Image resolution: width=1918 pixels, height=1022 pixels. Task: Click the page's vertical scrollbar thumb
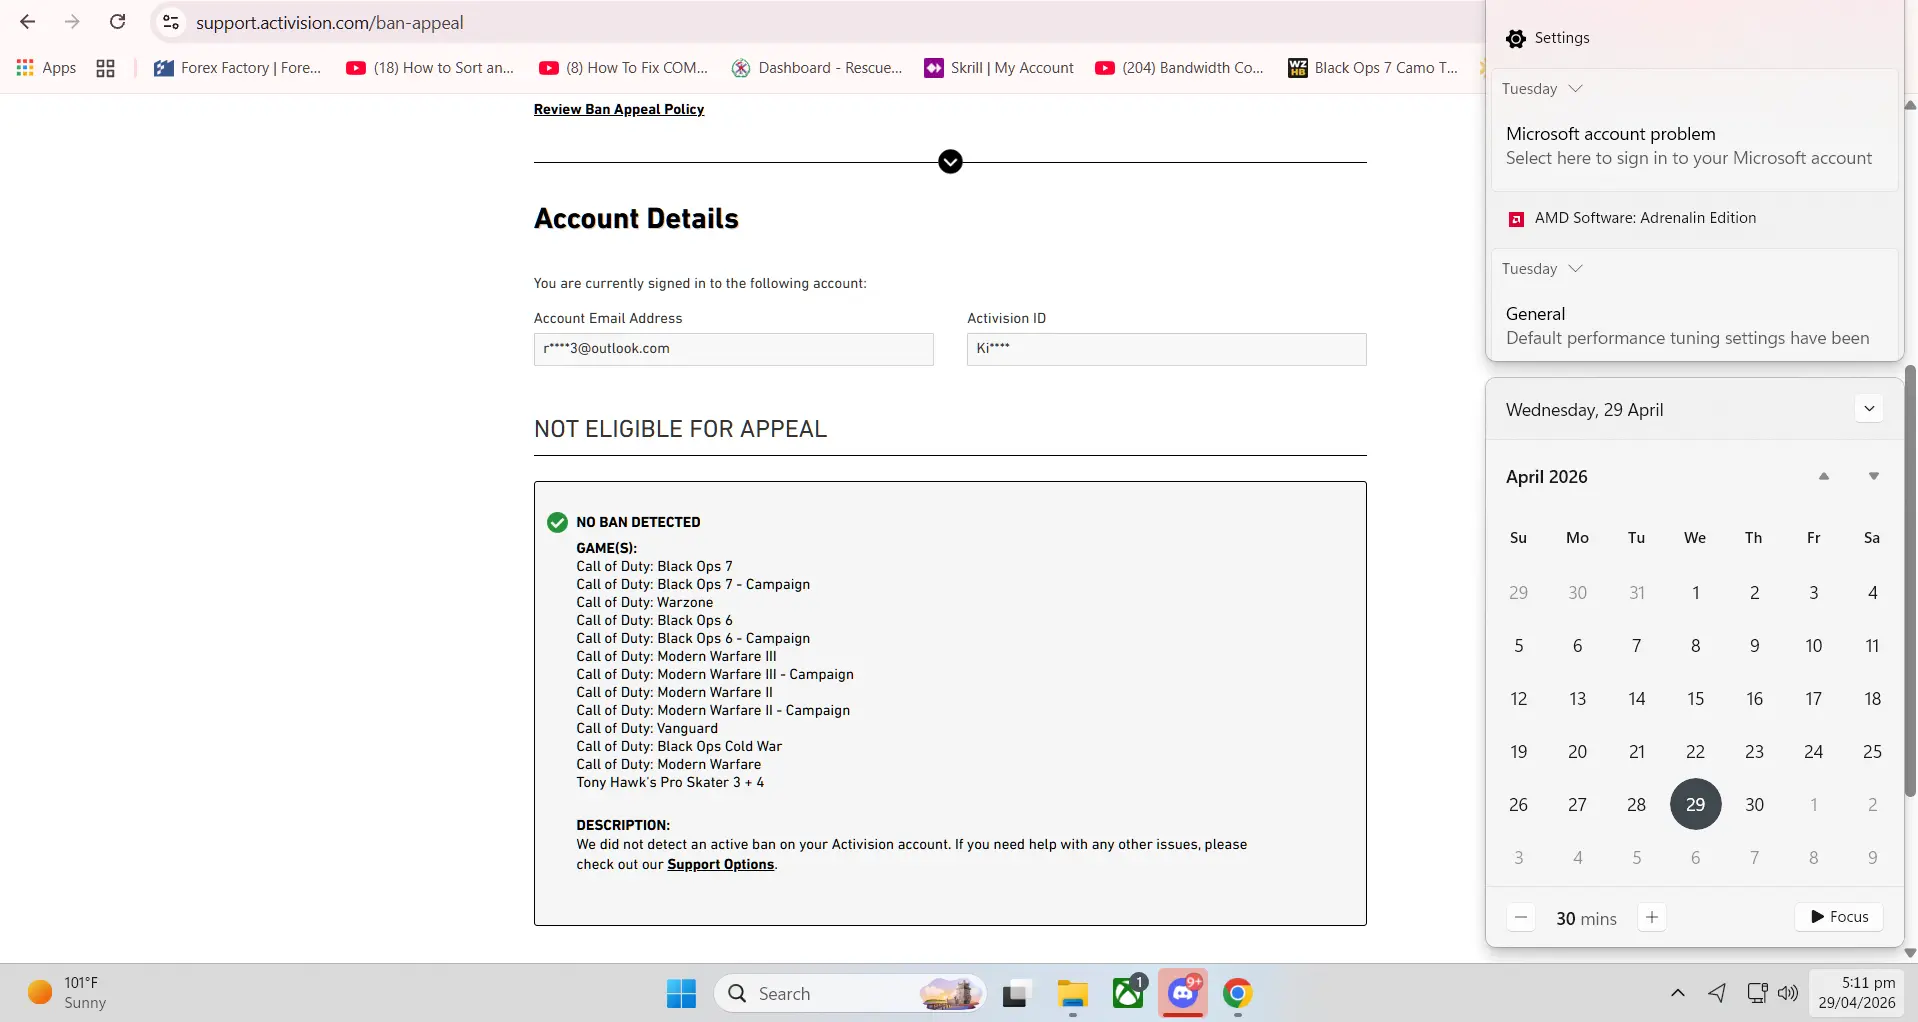pyautogui.click(x=1910, y=580)
